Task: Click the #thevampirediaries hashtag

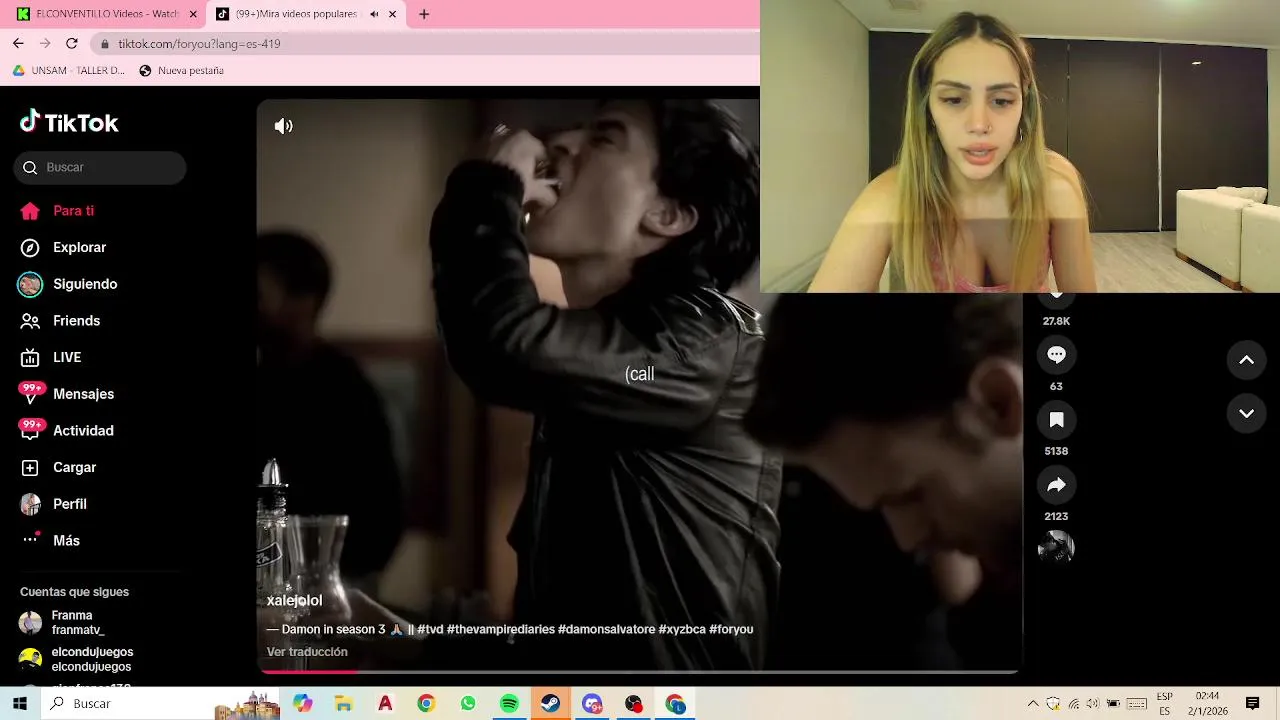Action: click(x=500, y=629)
